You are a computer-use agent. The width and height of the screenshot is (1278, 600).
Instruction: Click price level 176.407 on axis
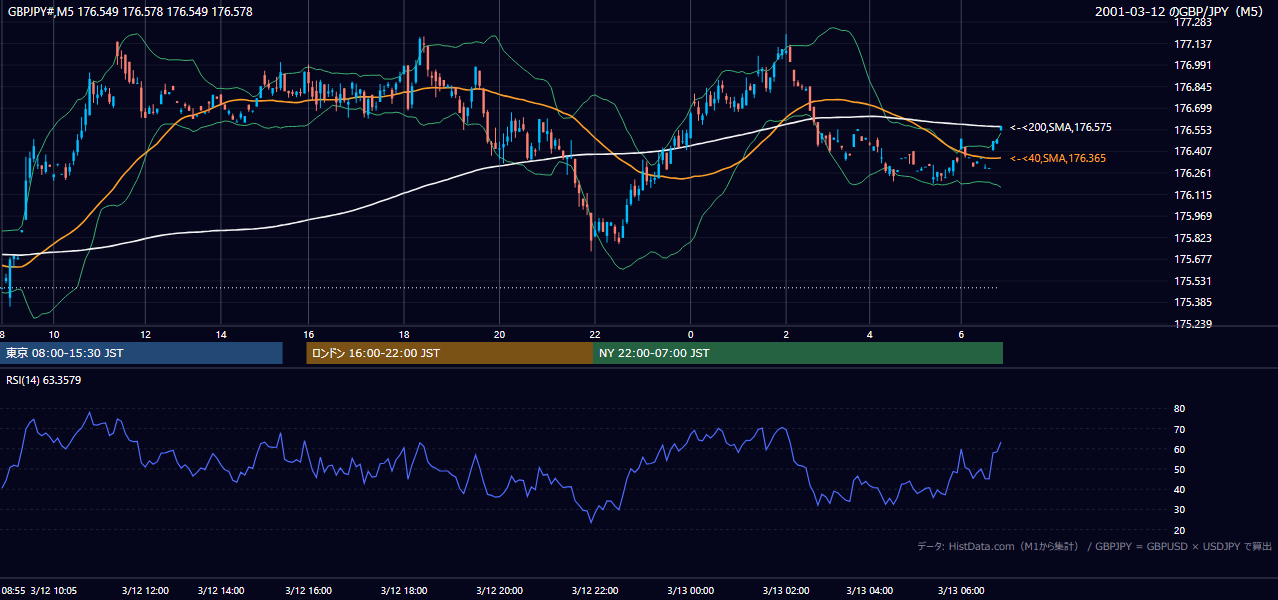(x=1193, y=151)
